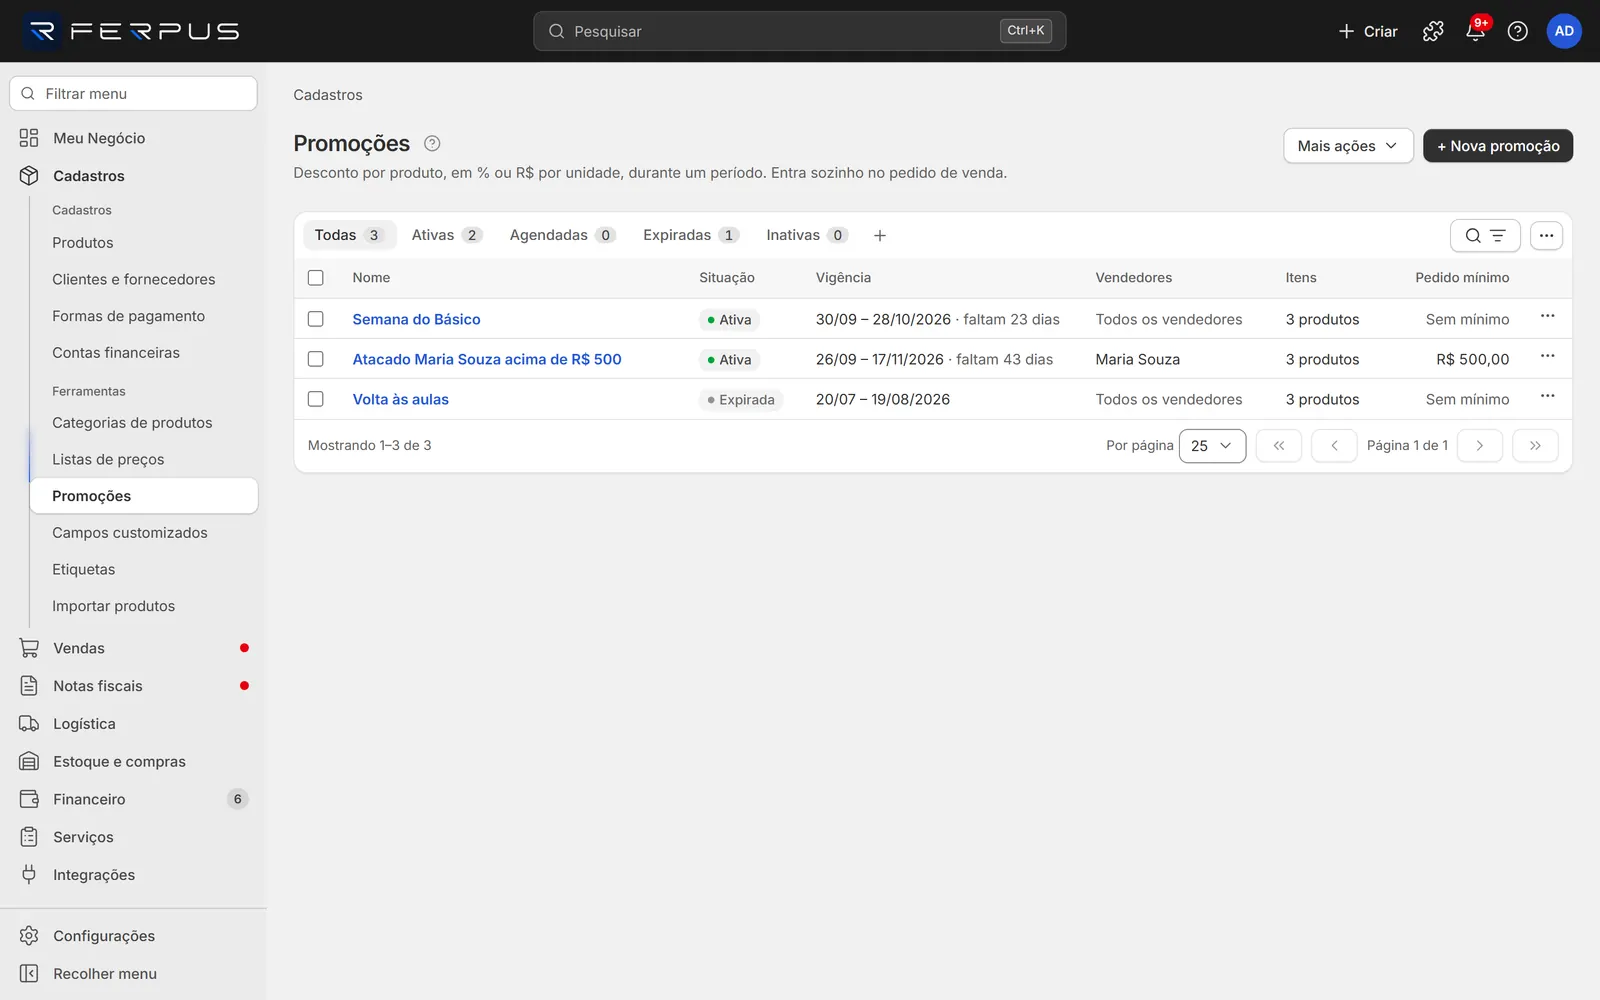Open the integrations puzzle icon in header
This screenshot has width=1600, height=1000.
coord(1433,31)
